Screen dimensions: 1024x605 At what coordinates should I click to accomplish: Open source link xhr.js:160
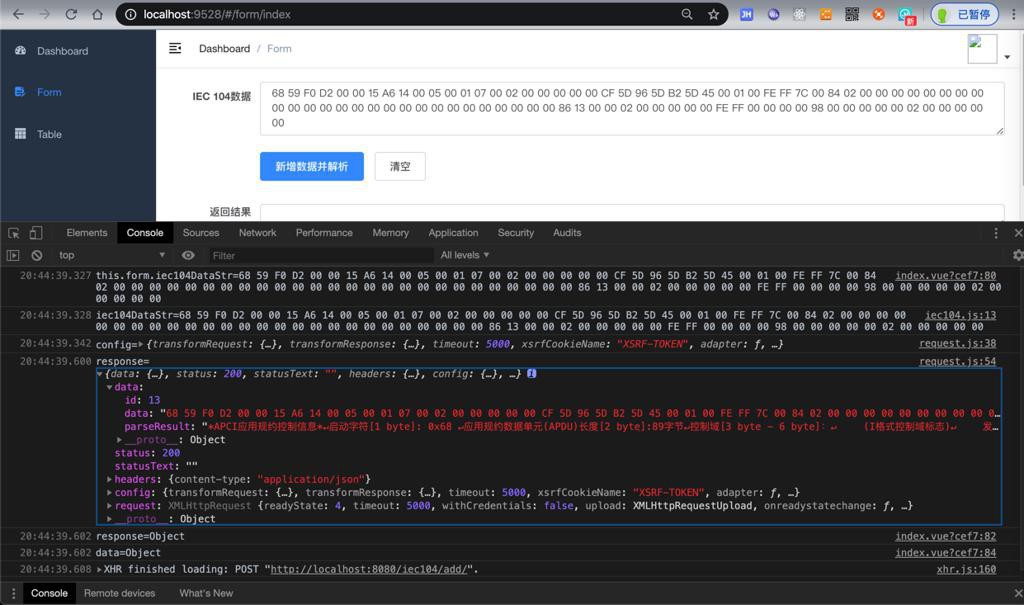966,570
